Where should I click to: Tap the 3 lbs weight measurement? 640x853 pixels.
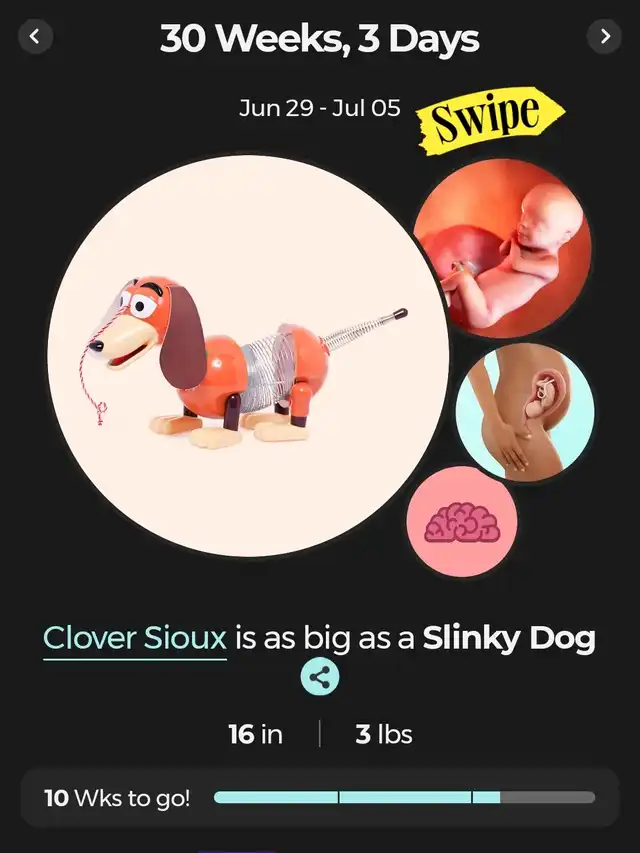coord(384,734)
